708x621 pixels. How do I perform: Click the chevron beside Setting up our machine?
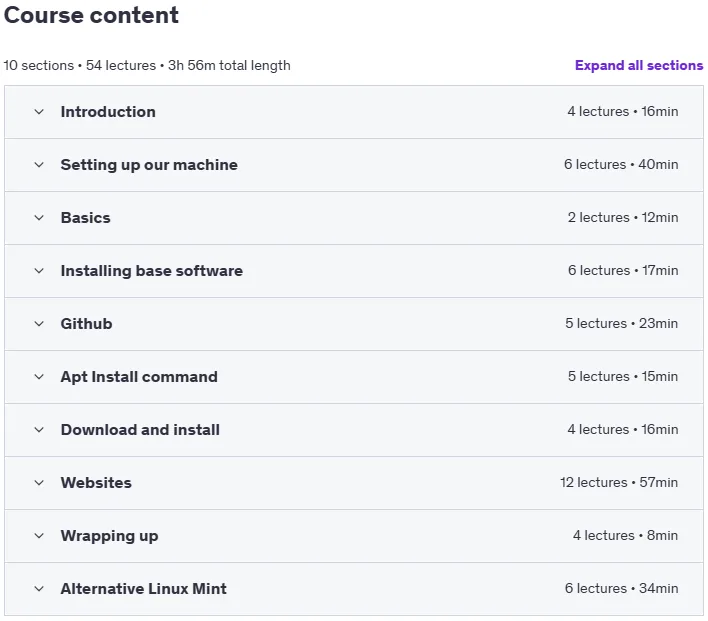pos(39,165)
